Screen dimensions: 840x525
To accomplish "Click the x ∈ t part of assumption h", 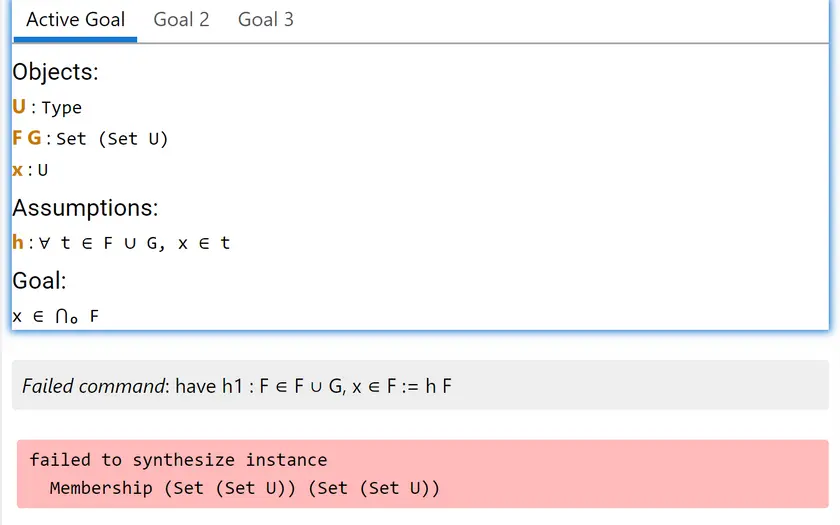I will coord(204,243).
